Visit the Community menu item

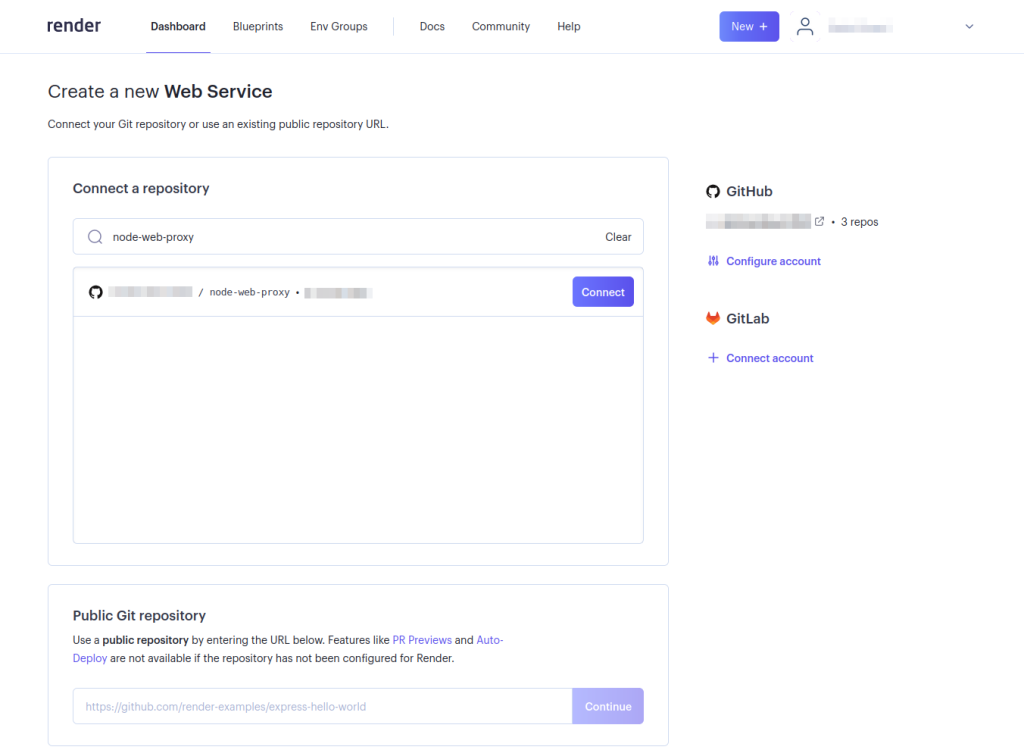[500, 26]
